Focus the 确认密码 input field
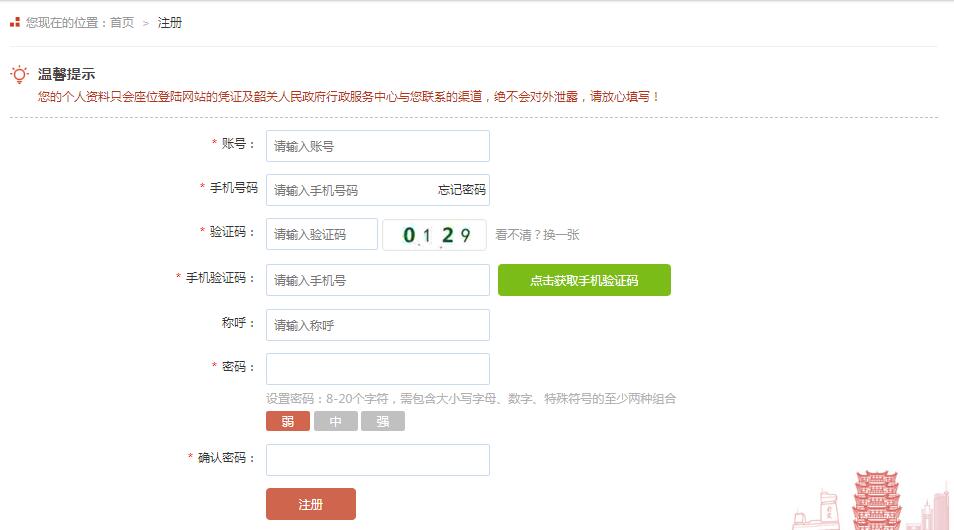 378,460
